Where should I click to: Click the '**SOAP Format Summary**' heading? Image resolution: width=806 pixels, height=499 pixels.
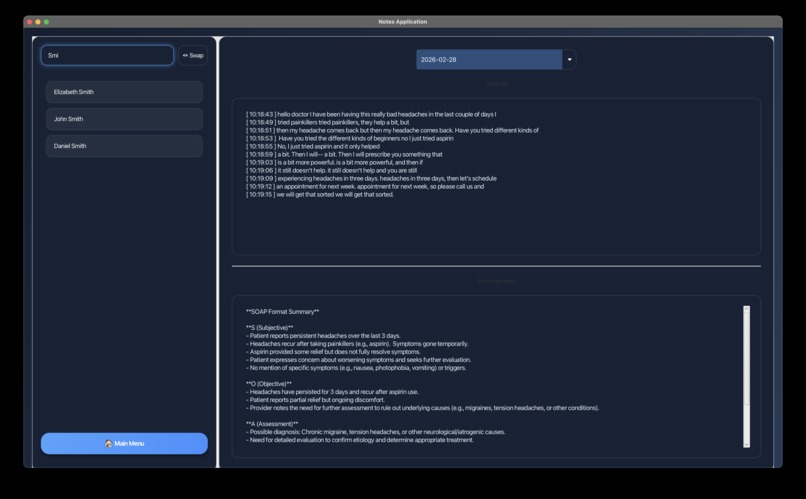283,311
